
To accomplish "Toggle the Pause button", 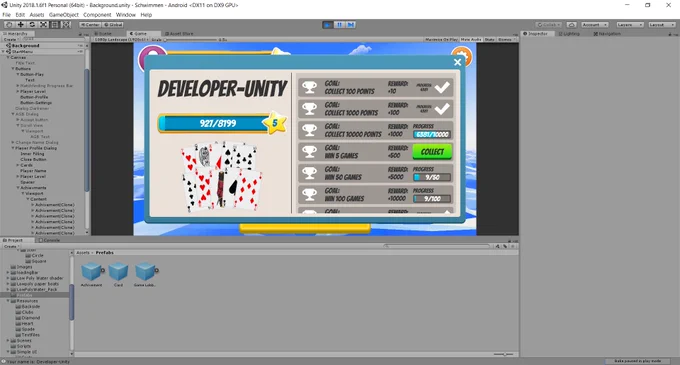I will pos(339,25).
